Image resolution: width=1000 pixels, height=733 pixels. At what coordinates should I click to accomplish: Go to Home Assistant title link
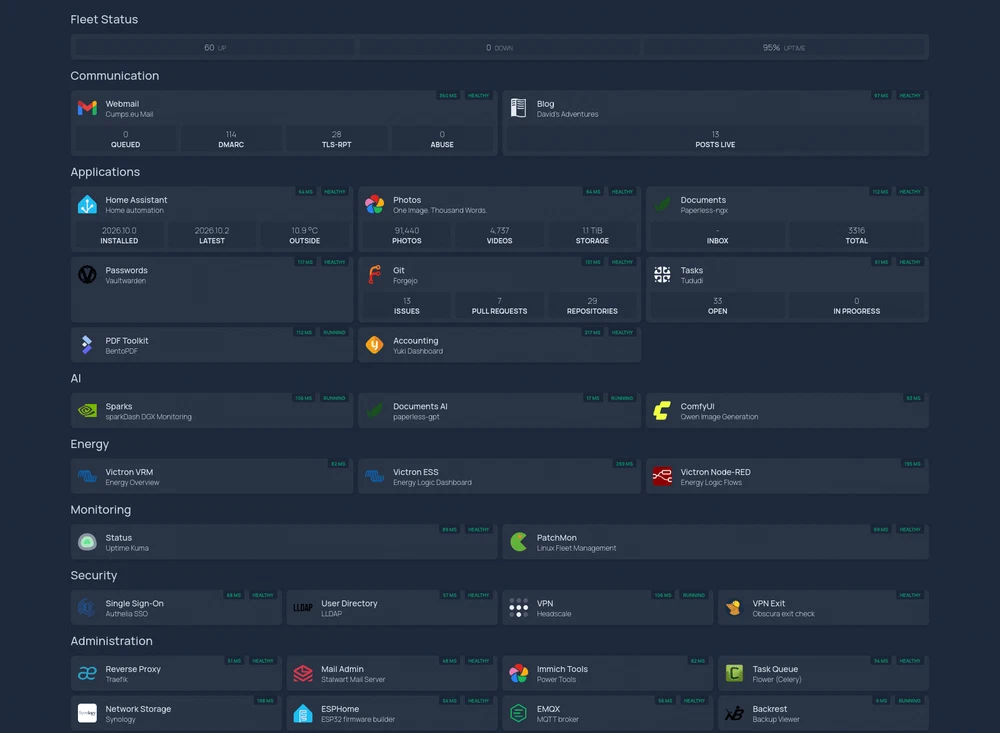(136, 200)
